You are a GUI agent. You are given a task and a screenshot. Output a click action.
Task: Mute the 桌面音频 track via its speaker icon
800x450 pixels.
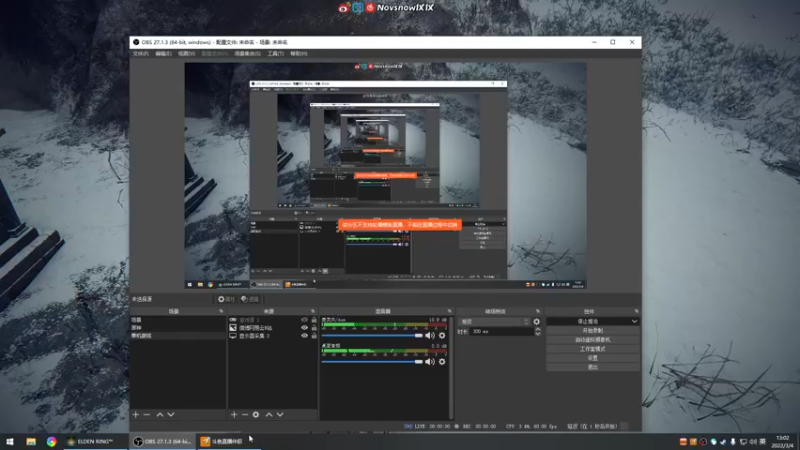[x=430, y=362]
